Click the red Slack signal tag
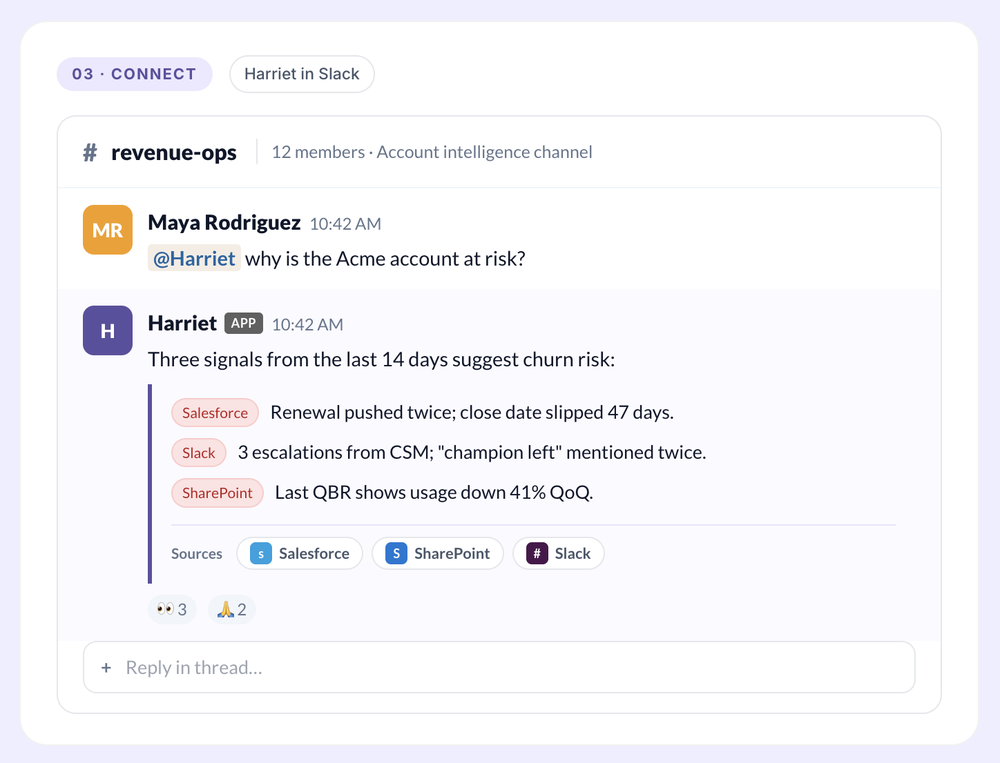Viewport: 1000px width, 763px height. tap(199, 453)
